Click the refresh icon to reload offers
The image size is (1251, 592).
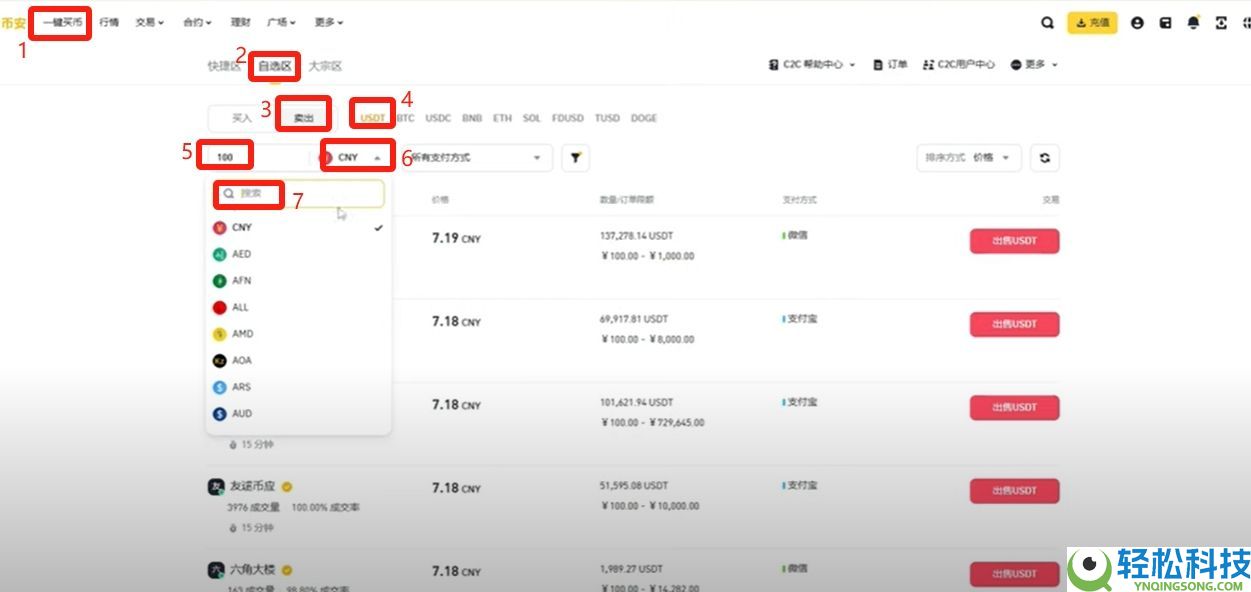[1045, 157]
